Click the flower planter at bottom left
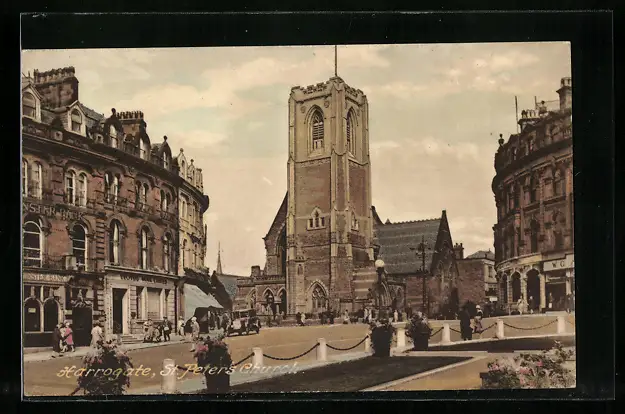This screenshot has height=414, width=625. (x=103, y=368)
